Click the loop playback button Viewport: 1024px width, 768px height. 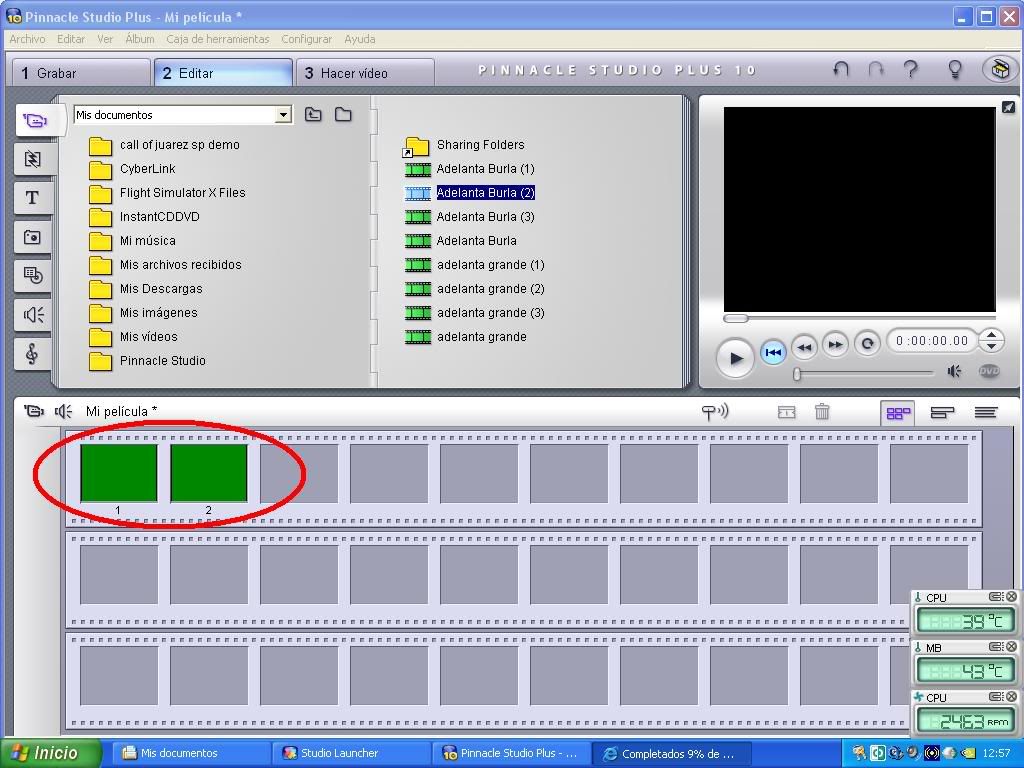point(867,343)
